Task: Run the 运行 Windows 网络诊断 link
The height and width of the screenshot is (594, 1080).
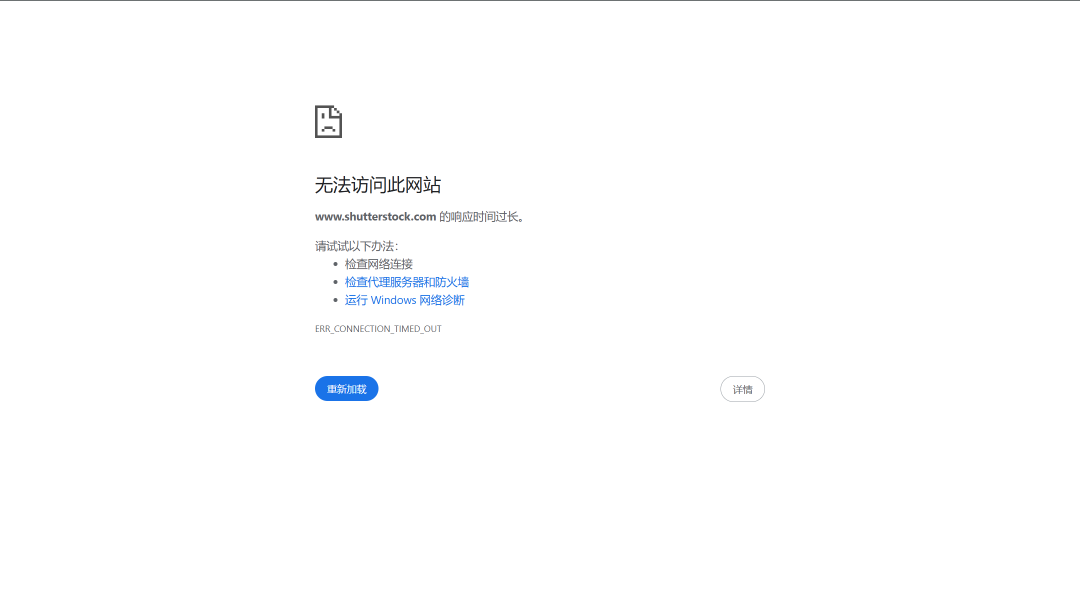Action: click(404, 300)
